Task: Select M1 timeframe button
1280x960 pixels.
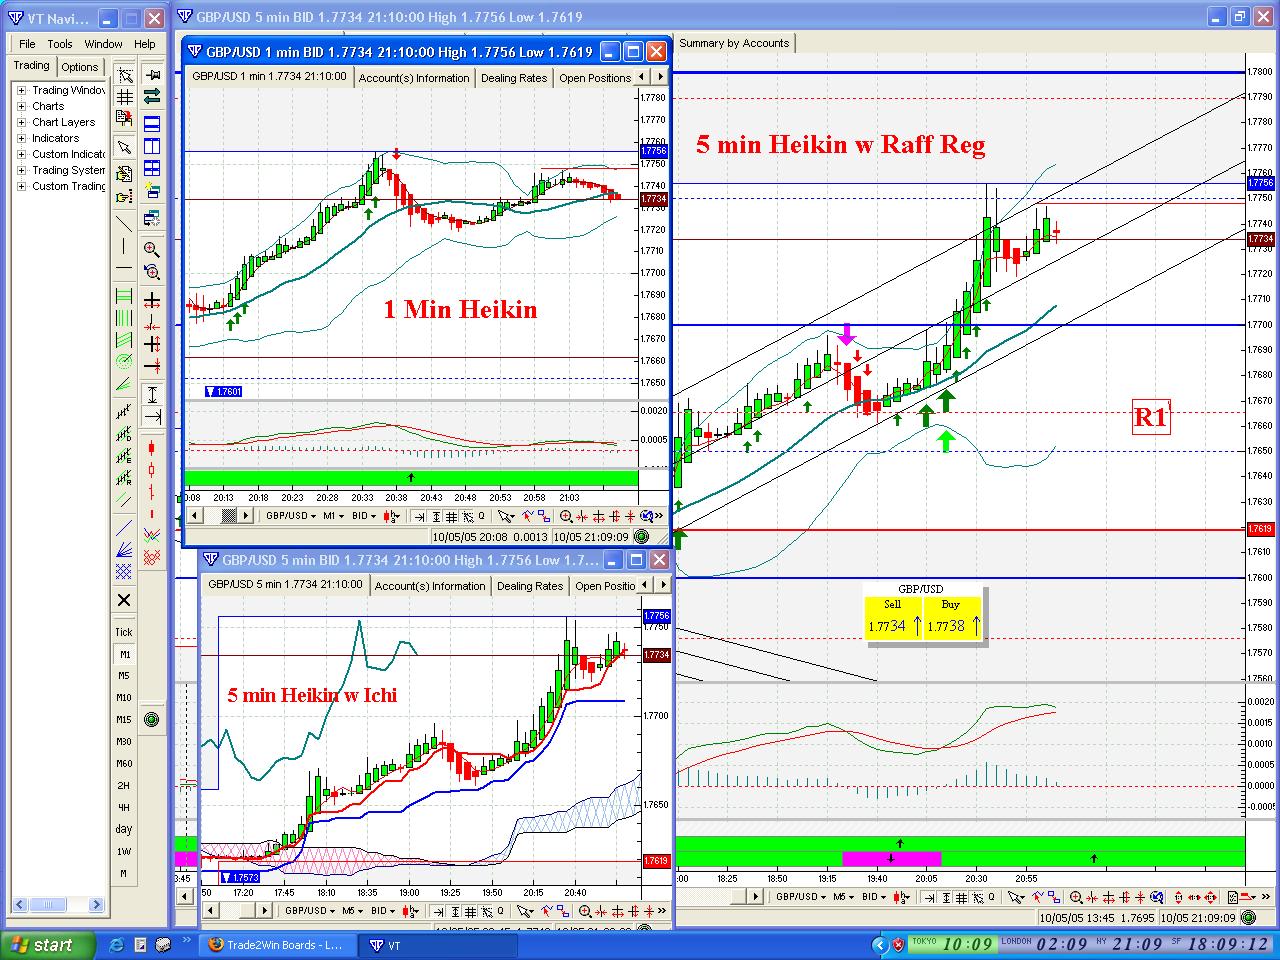Action: pyautogui.click(x=124, y=654)
